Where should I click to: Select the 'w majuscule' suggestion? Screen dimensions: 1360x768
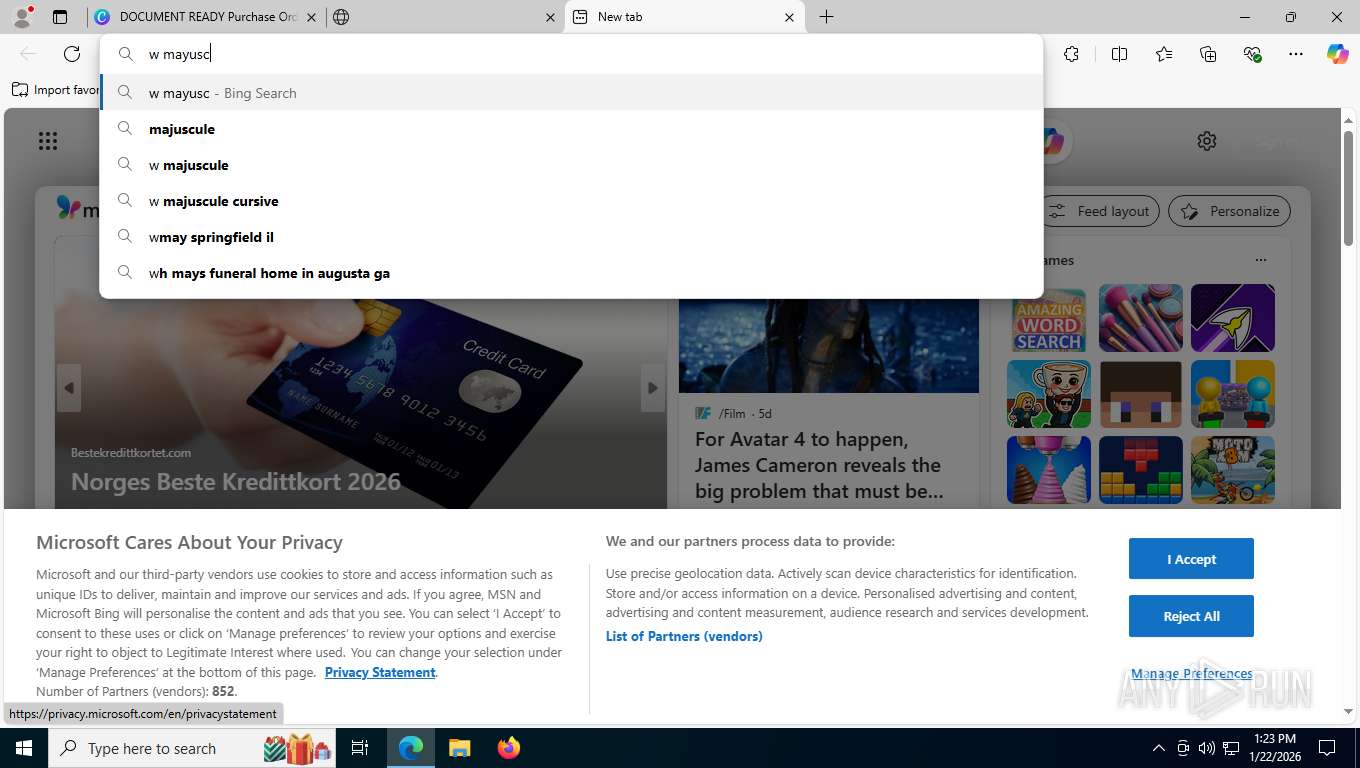[572, 165]
